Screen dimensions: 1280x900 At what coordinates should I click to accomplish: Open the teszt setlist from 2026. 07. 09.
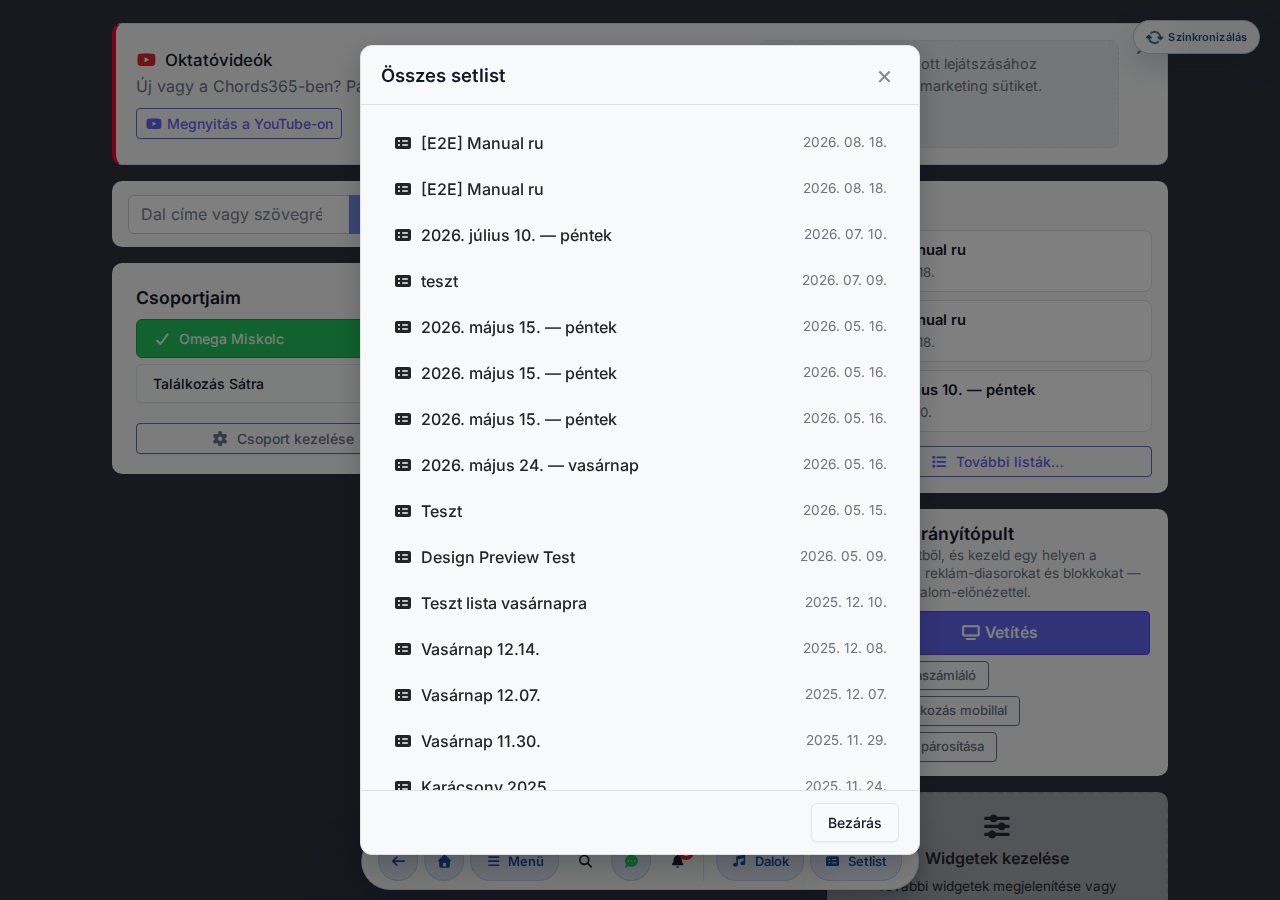(640, 281)
